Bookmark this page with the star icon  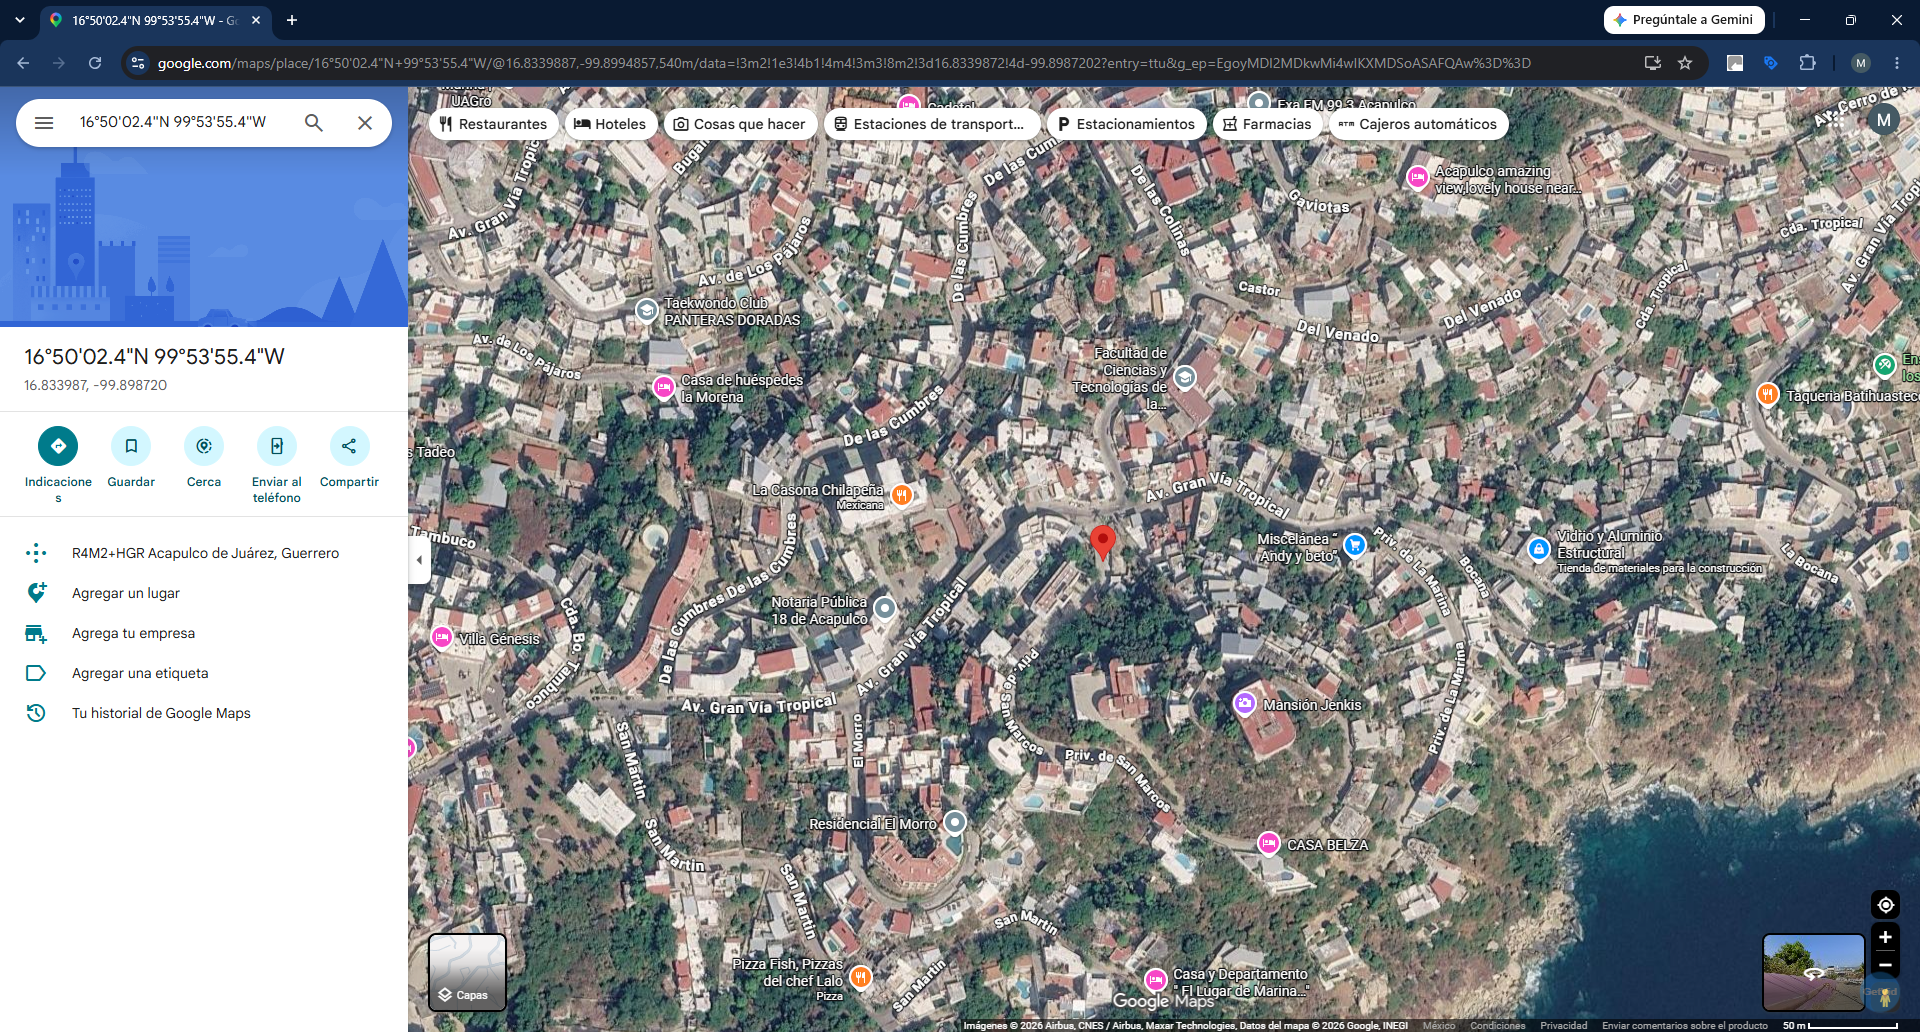point(1685,63)
